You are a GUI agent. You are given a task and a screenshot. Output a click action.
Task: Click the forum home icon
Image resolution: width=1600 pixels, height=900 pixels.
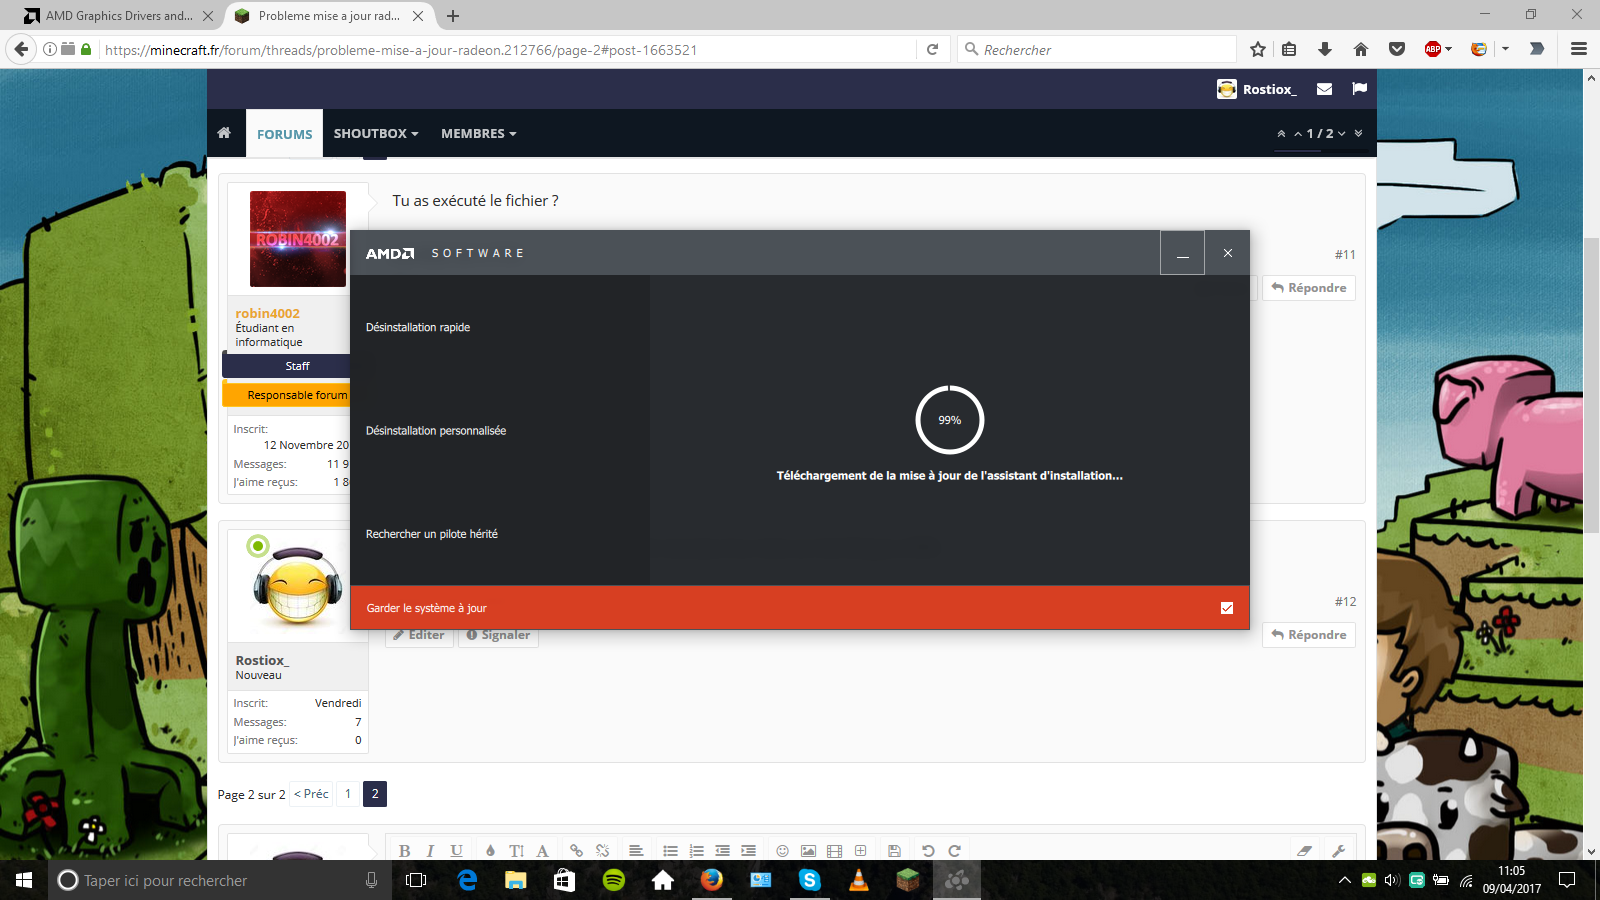coord(224,133)
